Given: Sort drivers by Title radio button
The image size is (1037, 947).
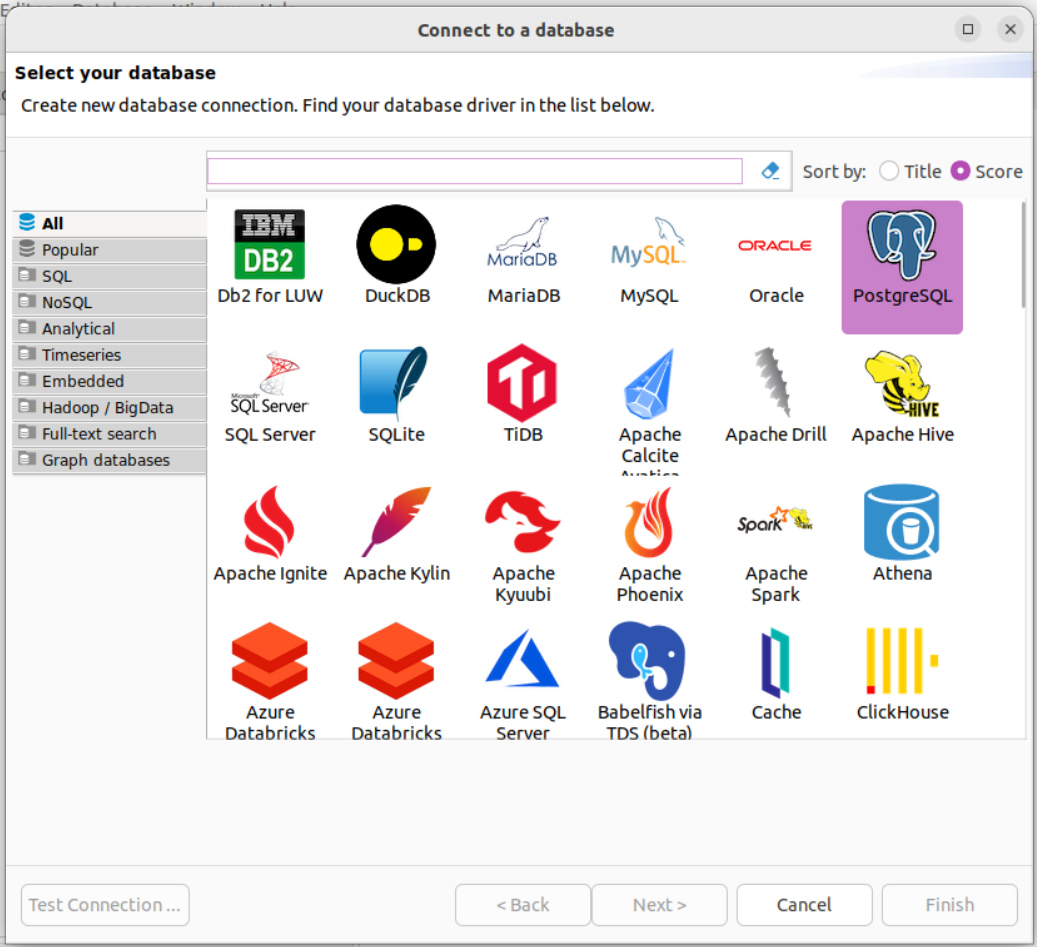Looking at the screenshot, I should click(x=889, y=171).
